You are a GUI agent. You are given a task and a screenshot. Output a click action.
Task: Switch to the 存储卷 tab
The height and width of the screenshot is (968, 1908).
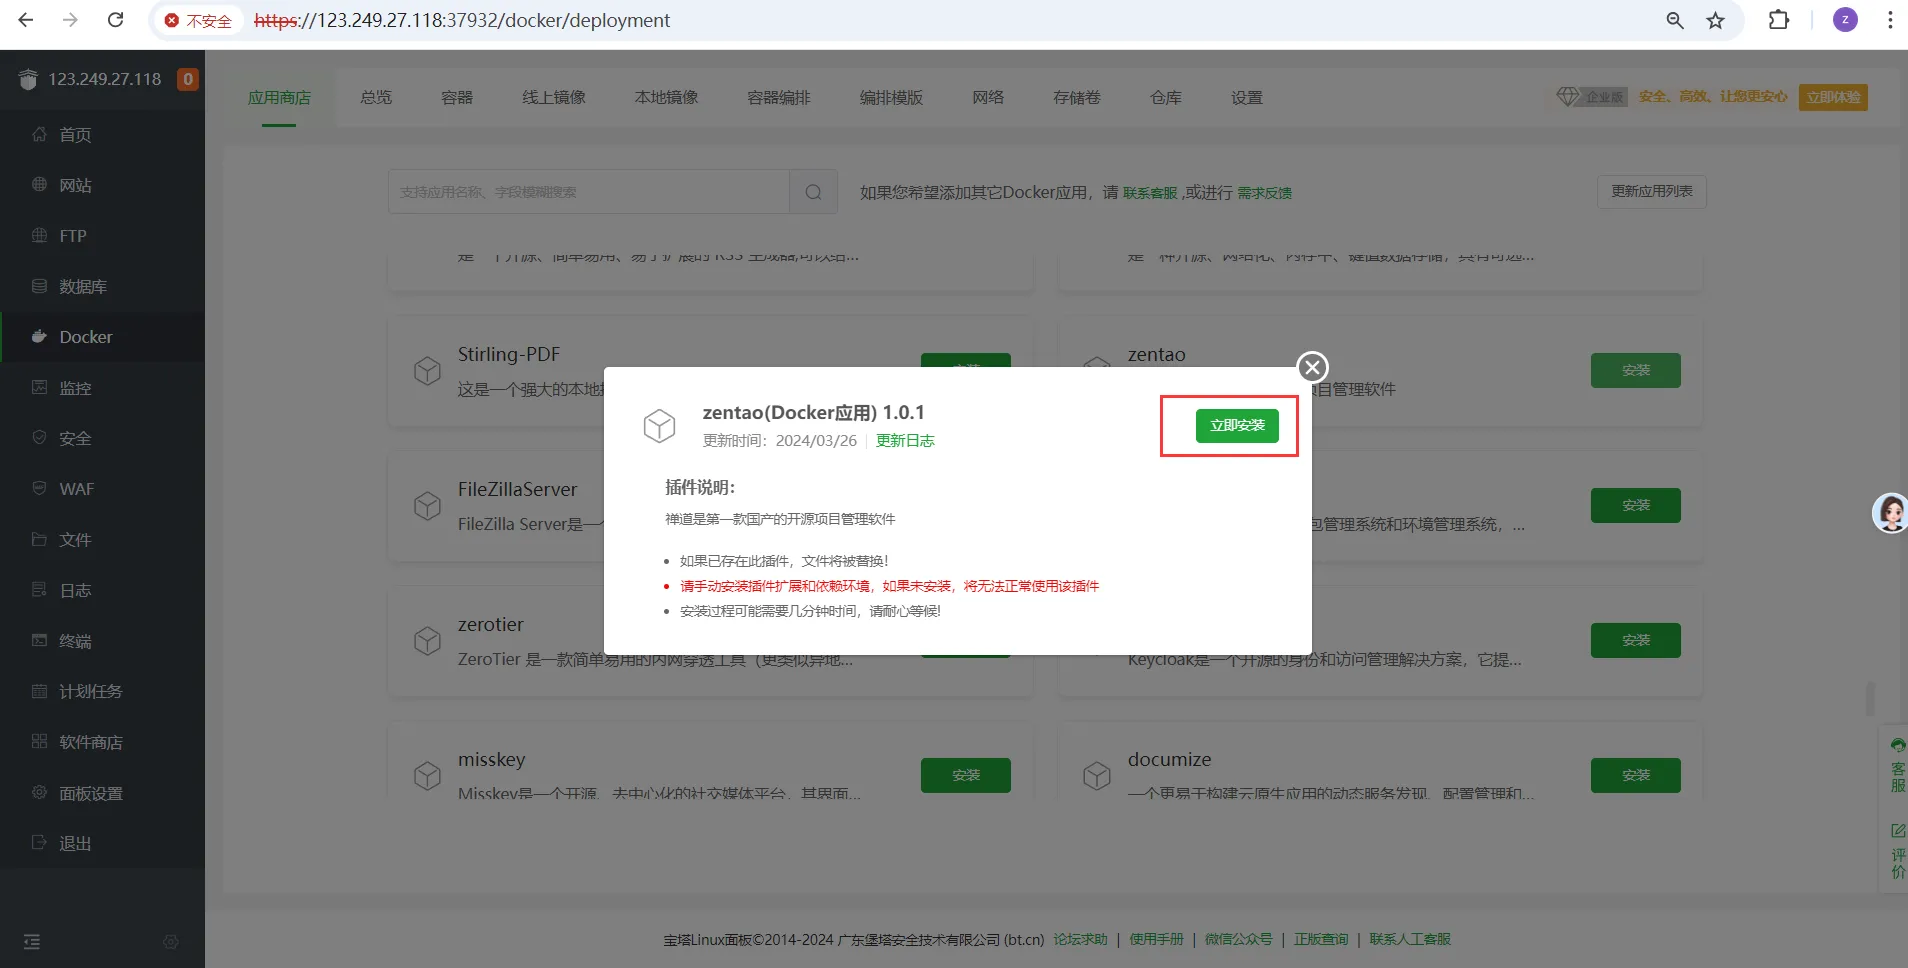click(1077, 98)
